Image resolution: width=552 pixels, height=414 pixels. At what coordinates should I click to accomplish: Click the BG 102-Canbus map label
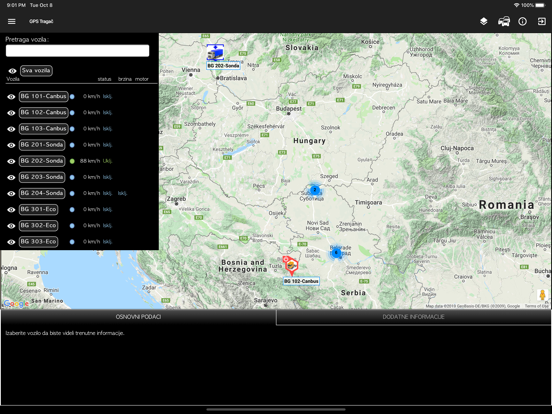point(301,281)
